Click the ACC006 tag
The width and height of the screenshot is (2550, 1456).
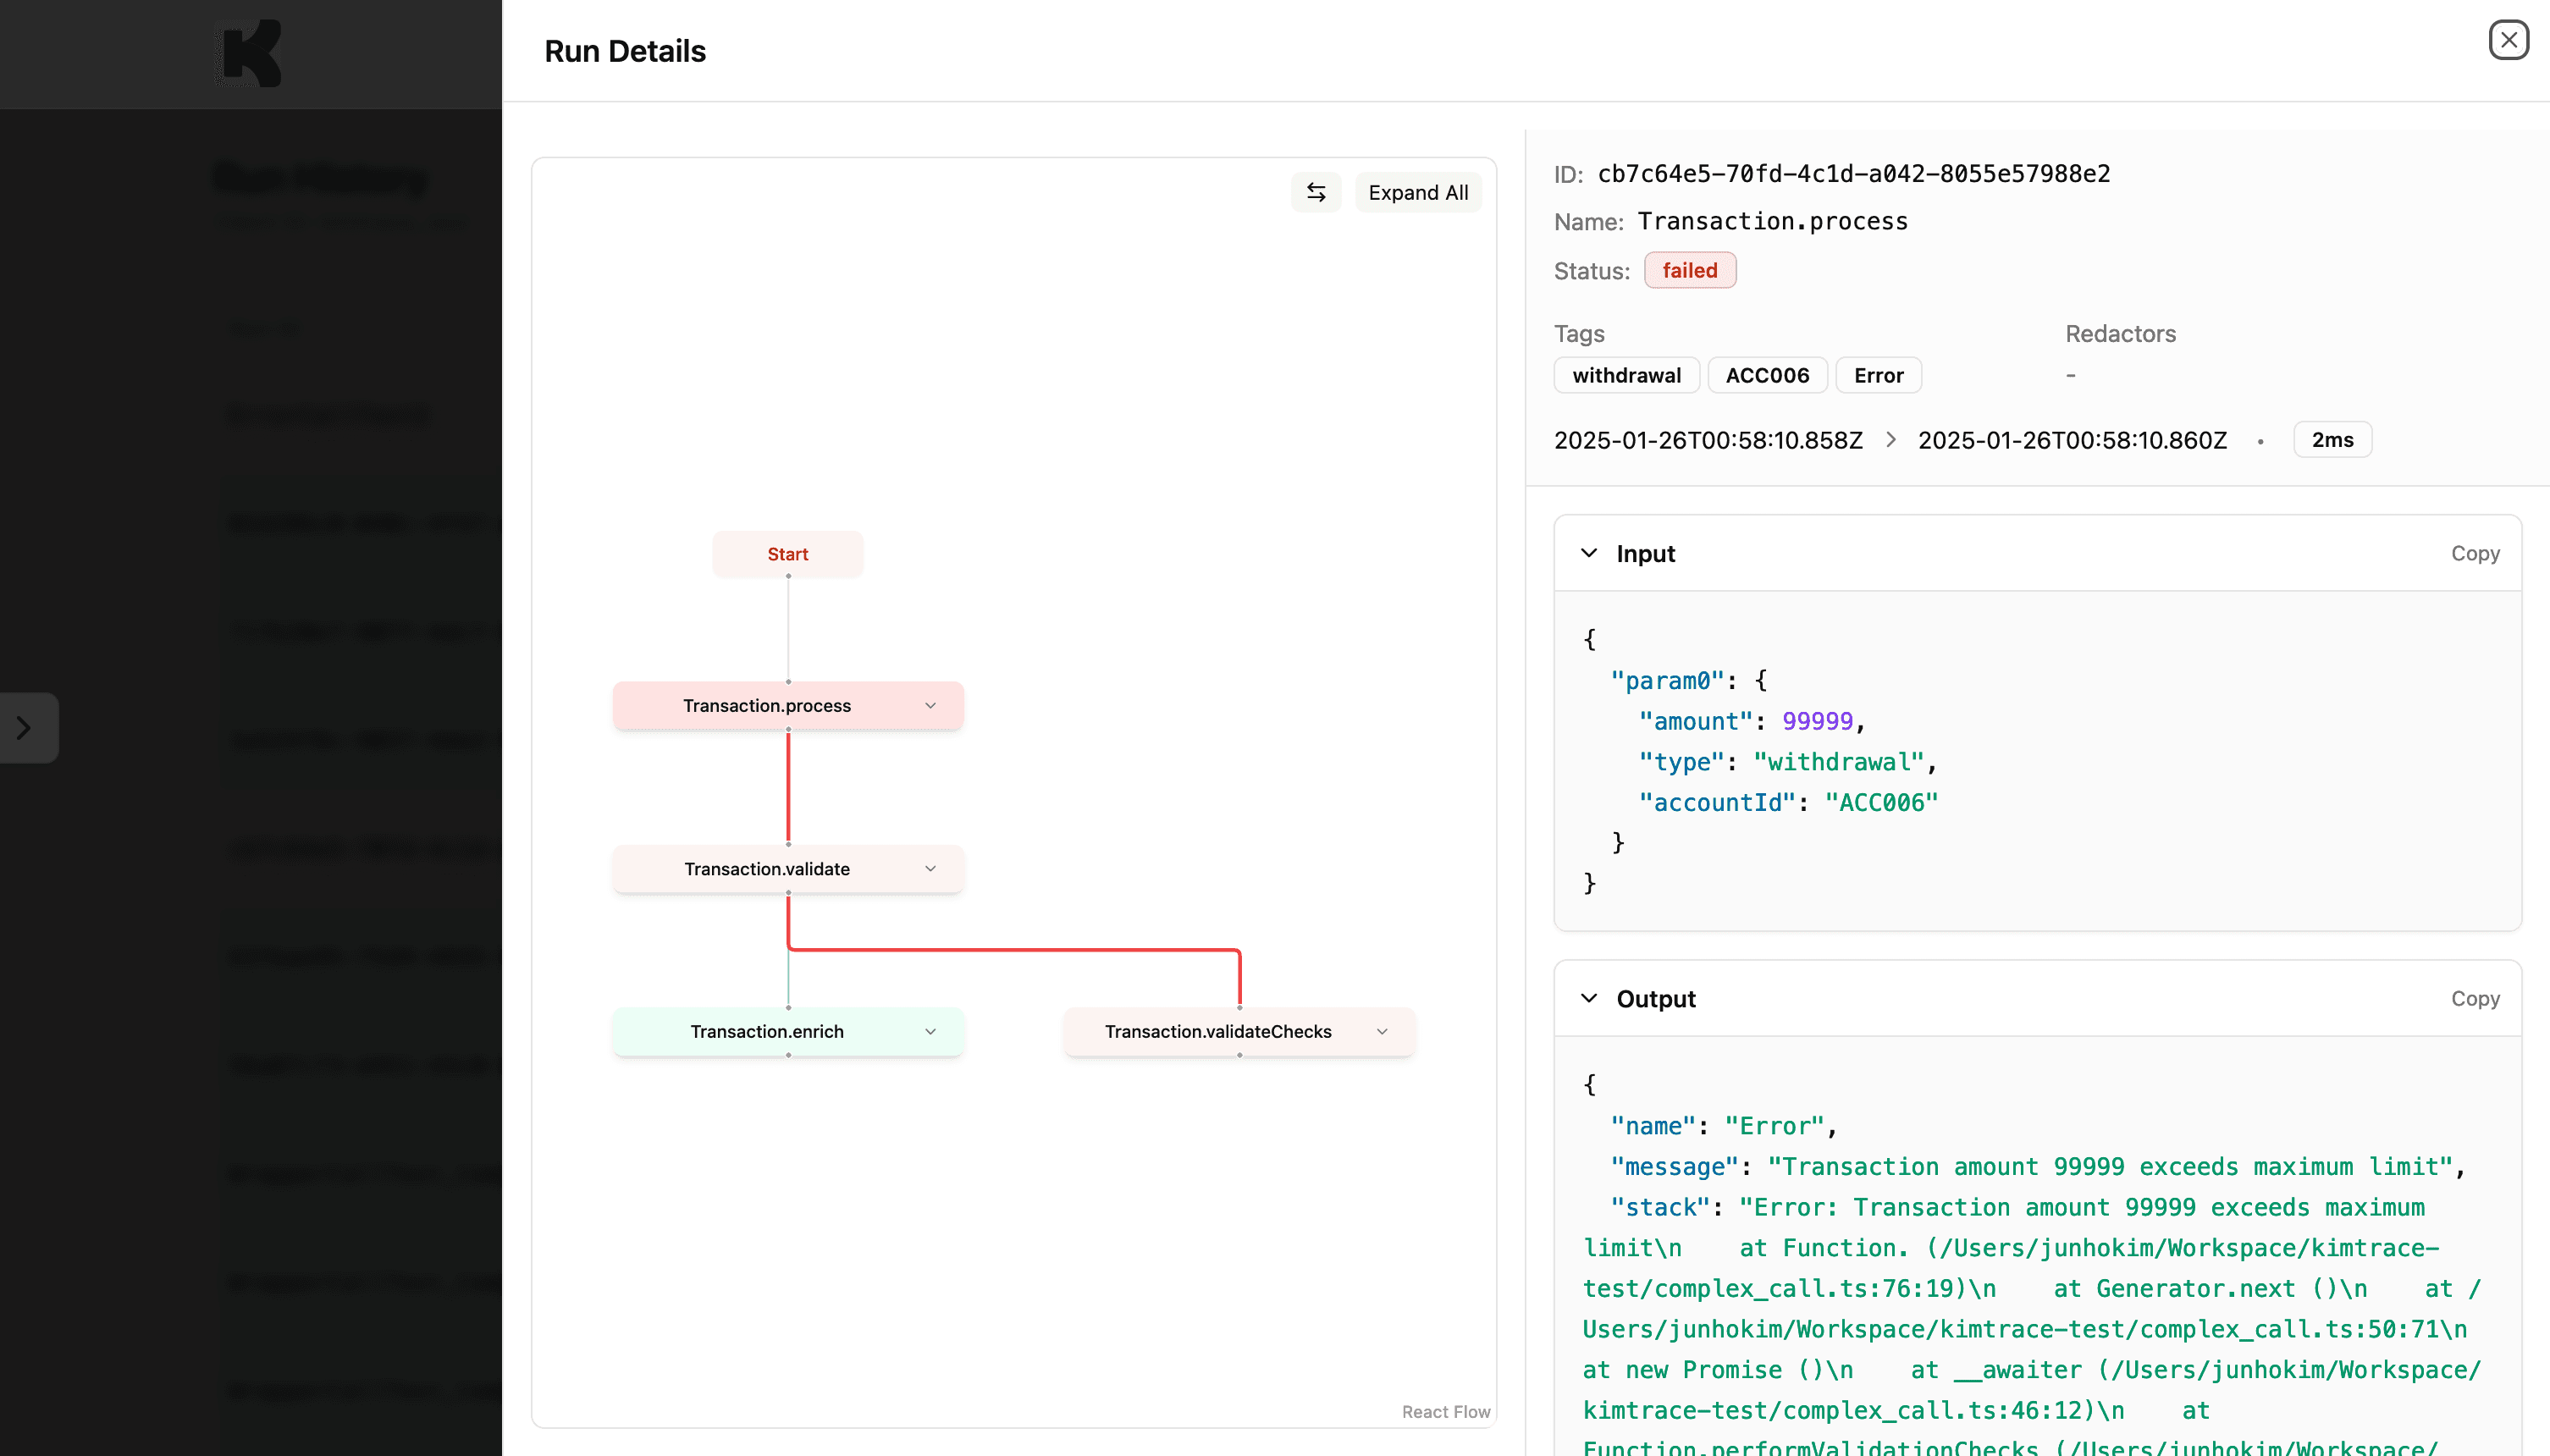(x=1767, y=375)
